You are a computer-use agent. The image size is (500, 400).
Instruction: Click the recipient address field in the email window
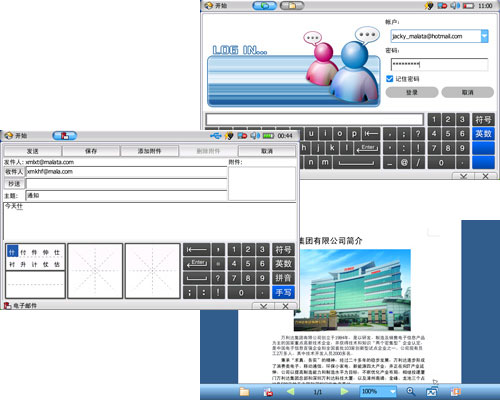click(126, 172)
